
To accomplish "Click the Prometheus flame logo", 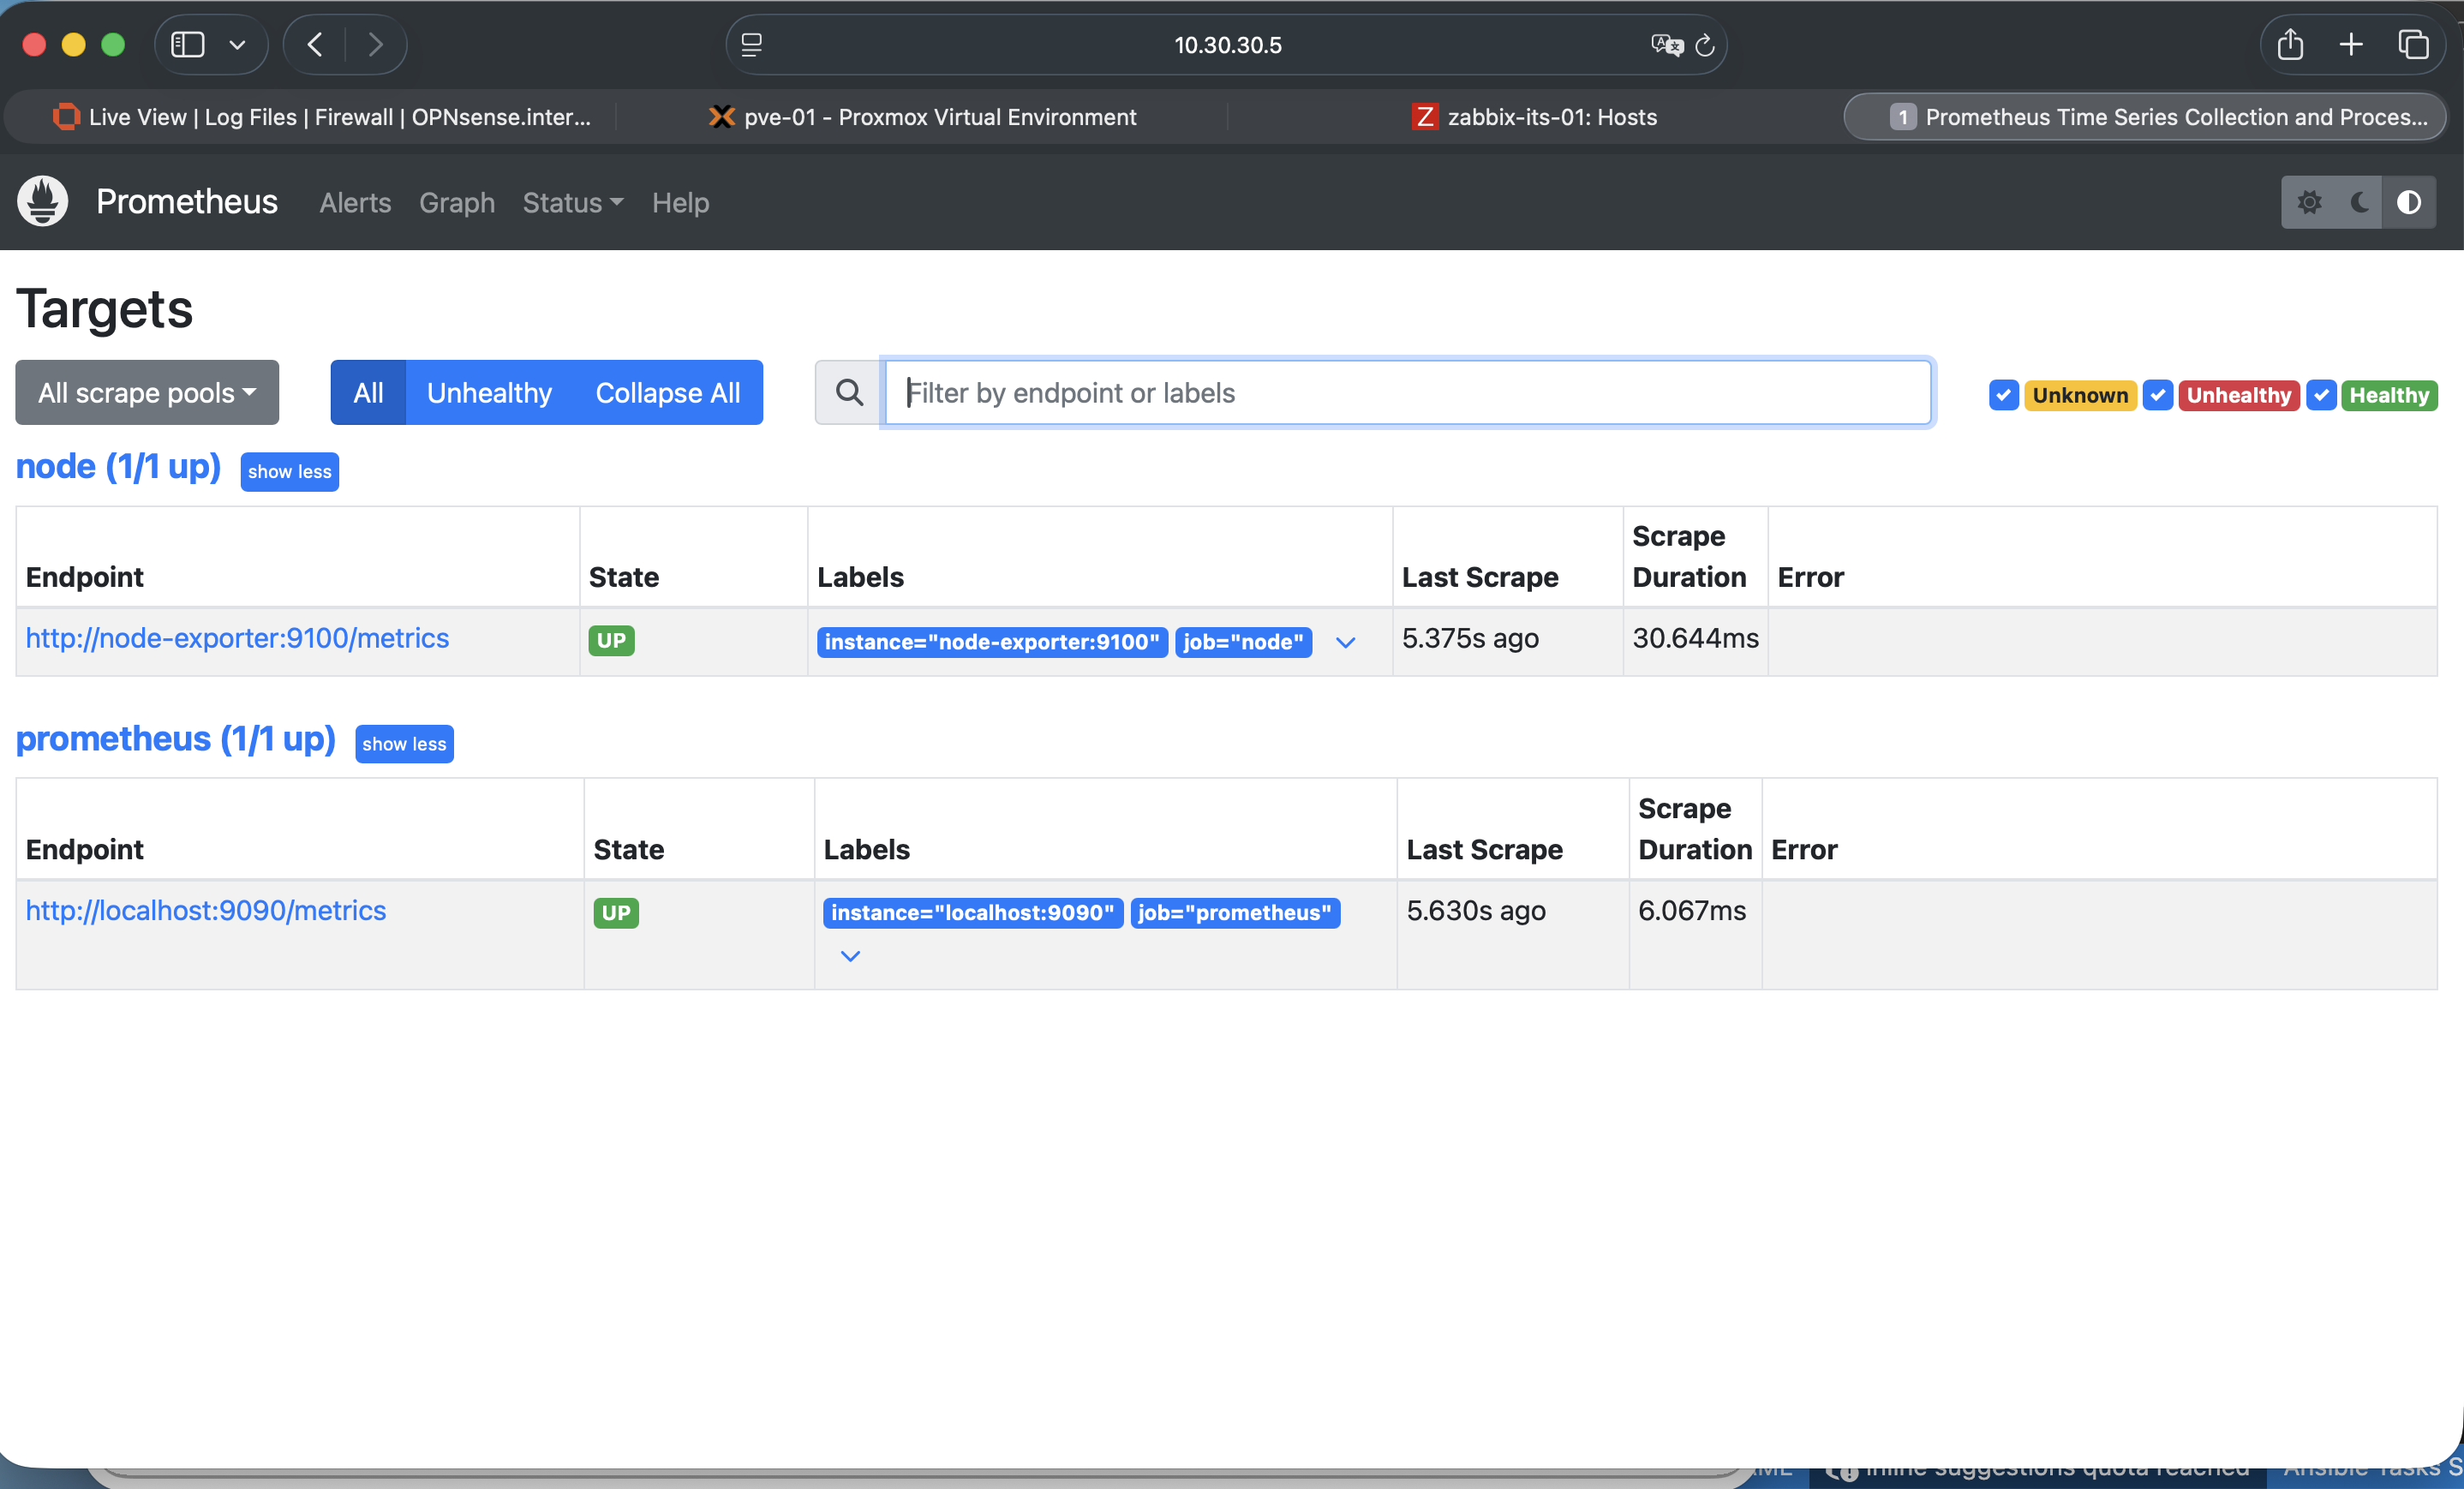I will point(43,202).
